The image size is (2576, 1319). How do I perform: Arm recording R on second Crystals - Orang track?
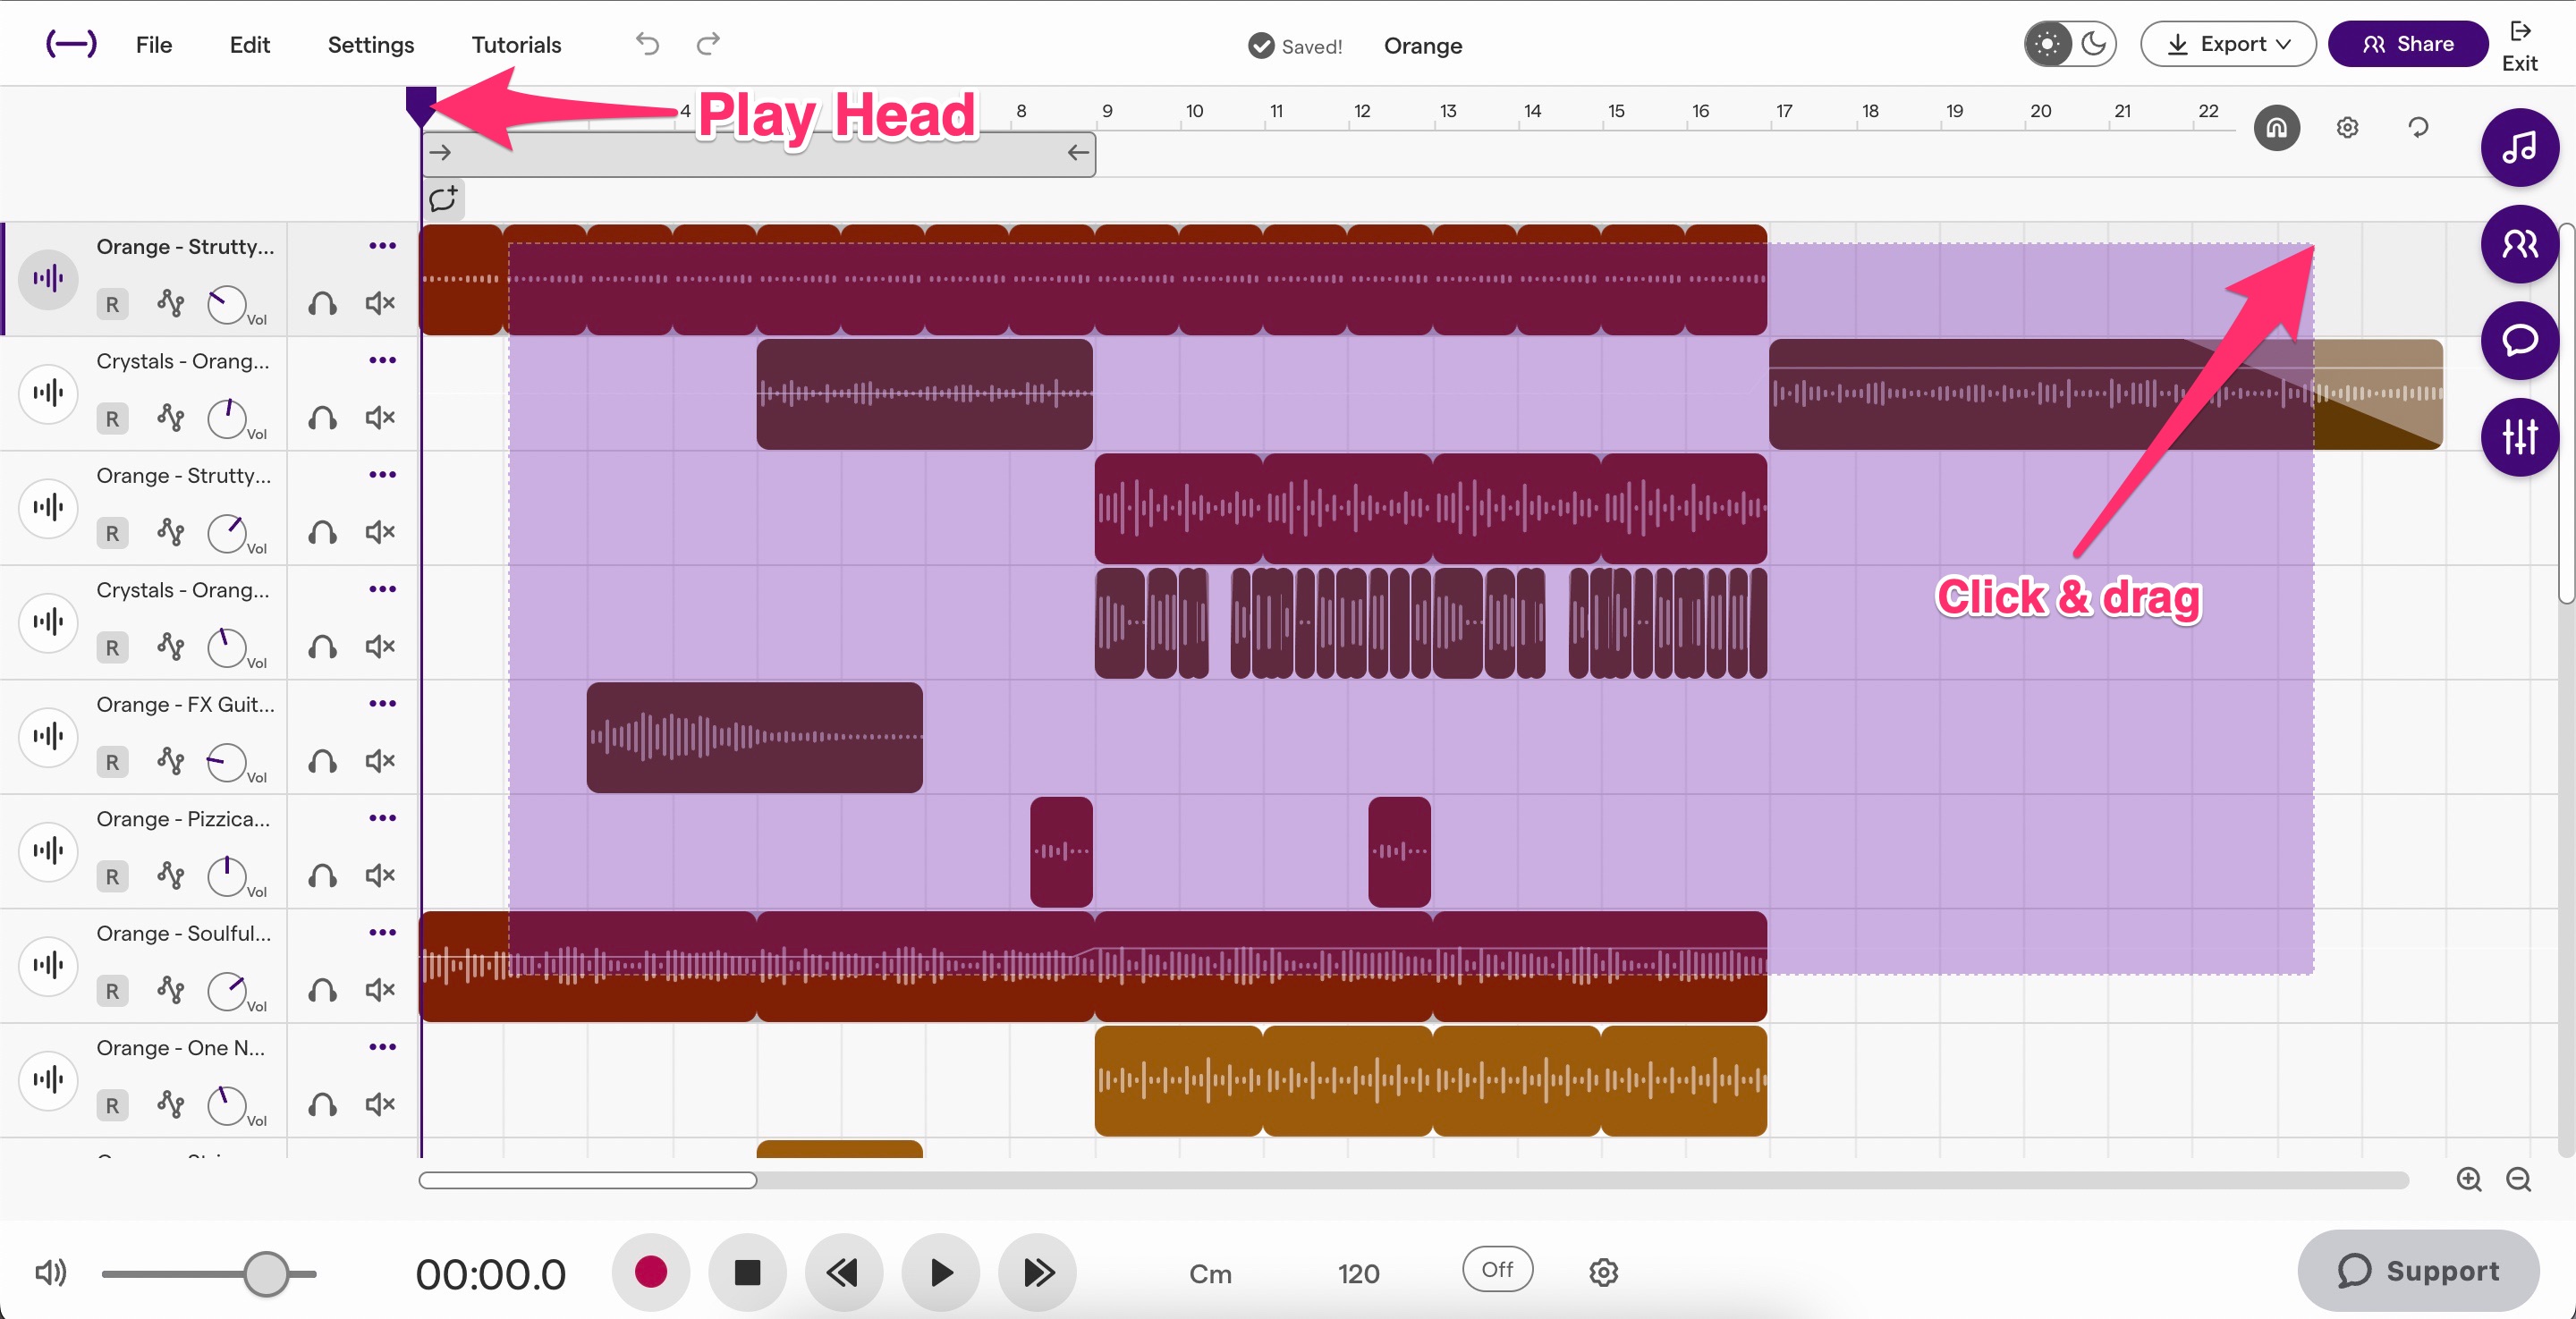coord(112,647)
